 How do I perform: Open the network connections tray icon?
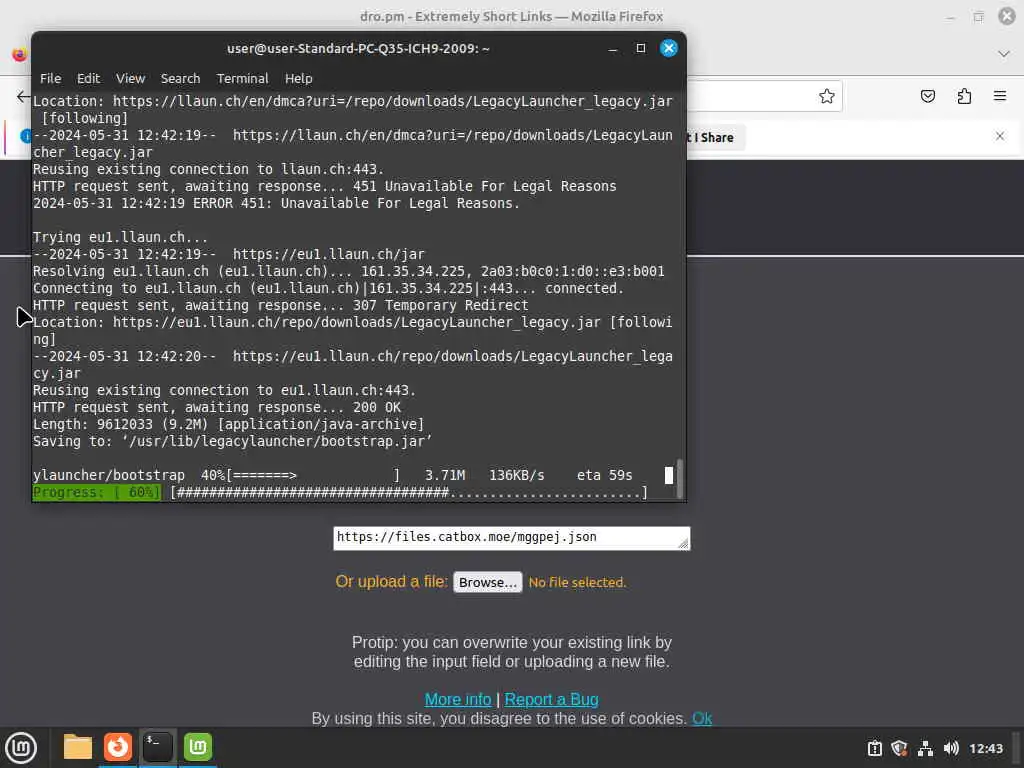[x=925, y=748]
